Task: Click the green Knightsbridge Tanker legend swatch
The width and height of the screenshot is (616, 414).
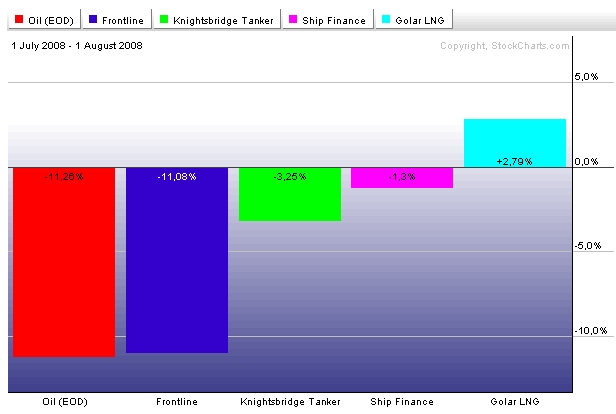Action: click(164, 19)
